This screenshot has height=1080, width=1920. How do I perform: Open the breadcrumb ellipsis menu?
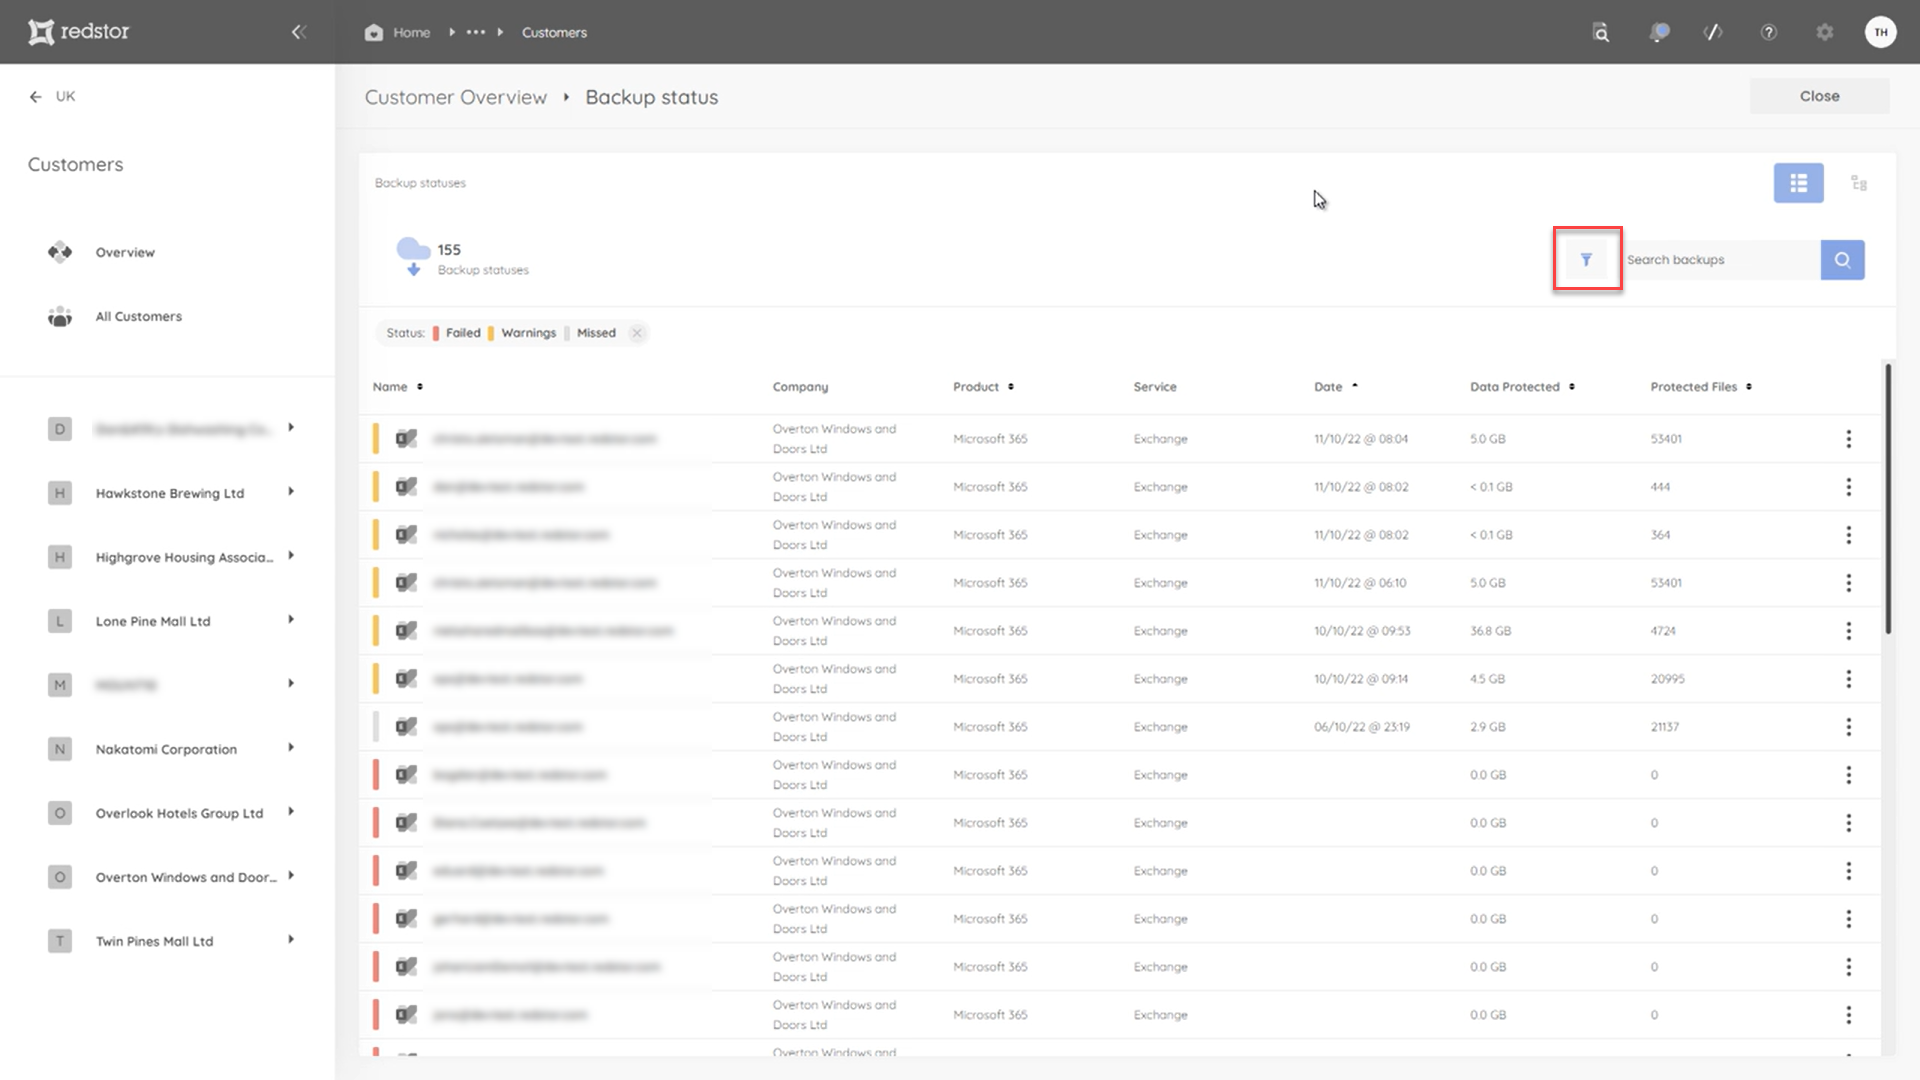pos(476,32)
